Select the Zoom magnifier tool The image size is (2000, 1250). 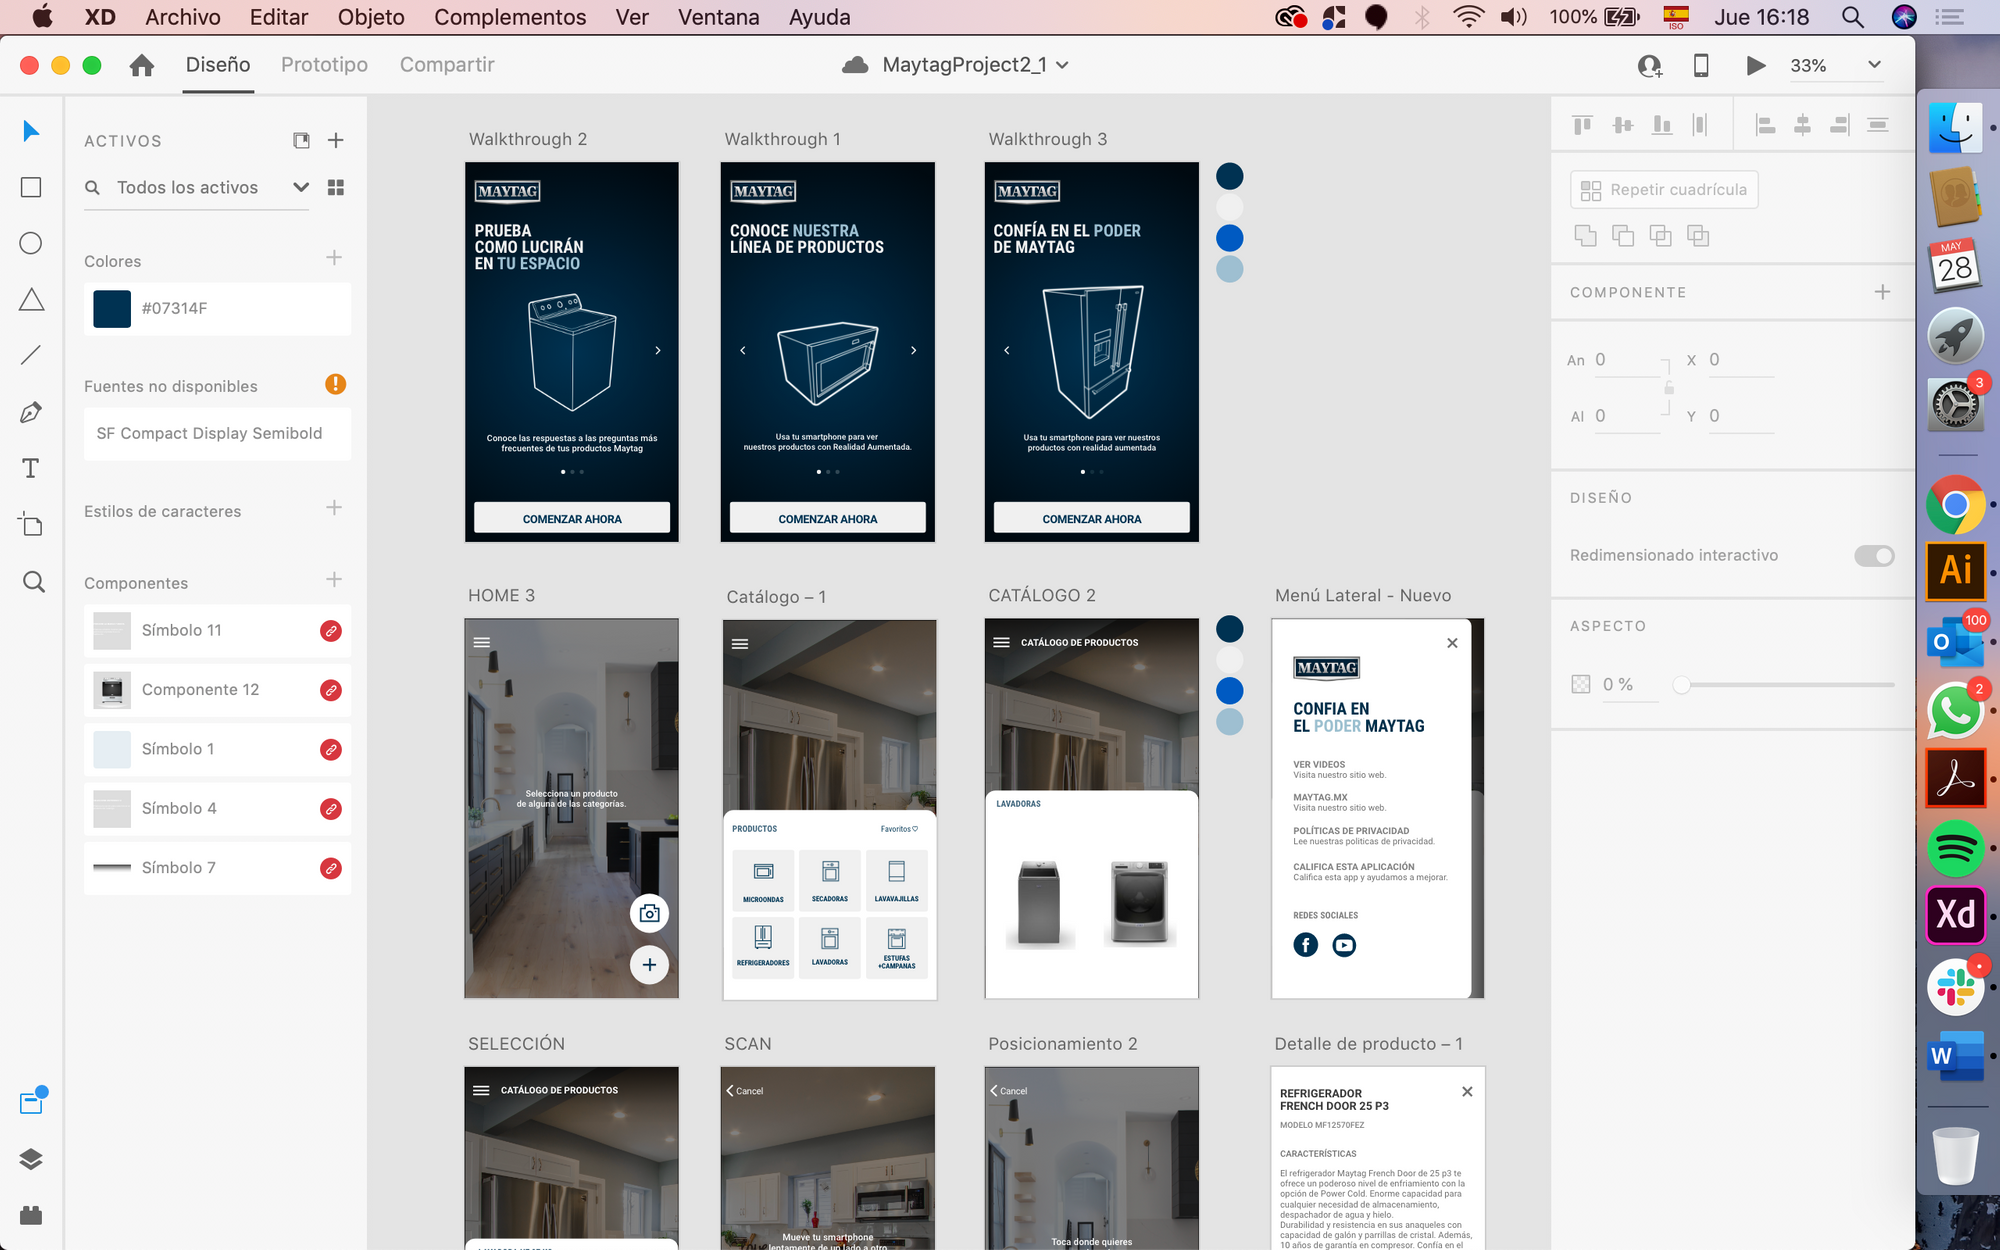pos(33,581)
